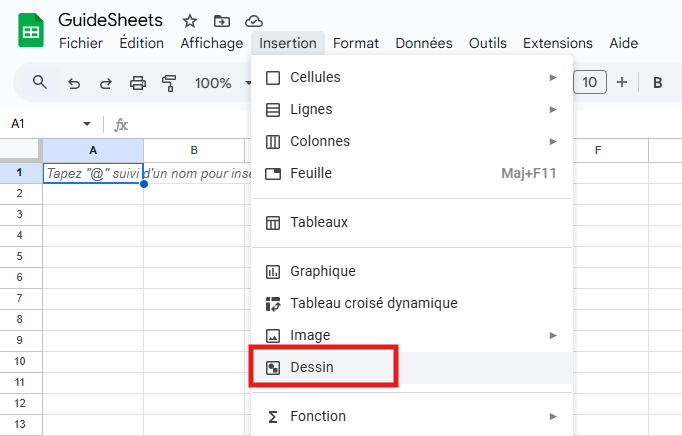
Task: Click the Graphique chart icon
Action: click(273, 272)
